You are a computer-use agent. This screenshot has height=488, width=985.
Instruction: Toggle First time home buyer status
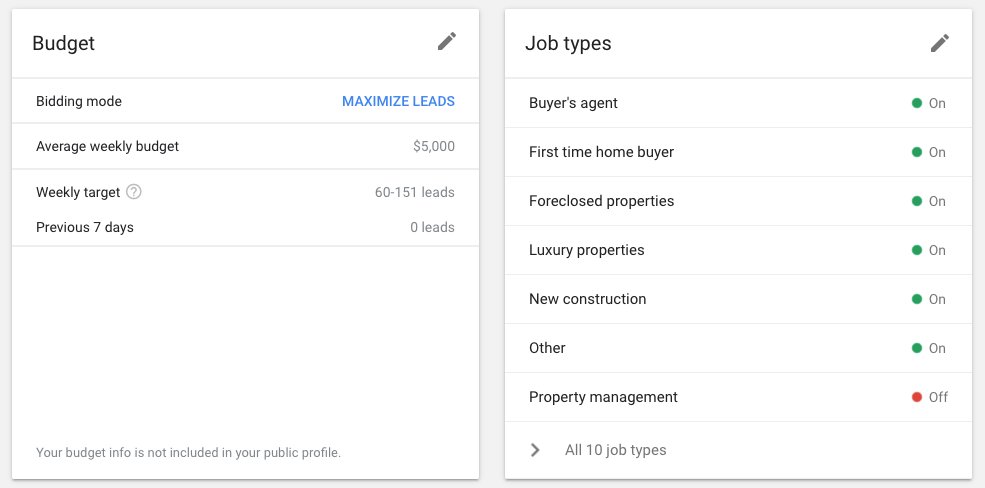(928, 152)
